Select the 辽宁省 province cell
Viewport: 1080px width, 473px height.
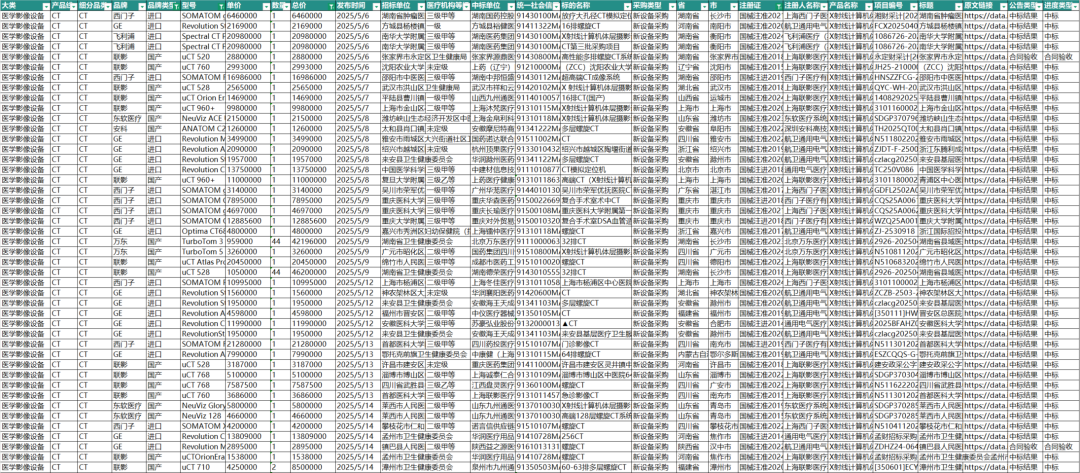coord(692,67)
